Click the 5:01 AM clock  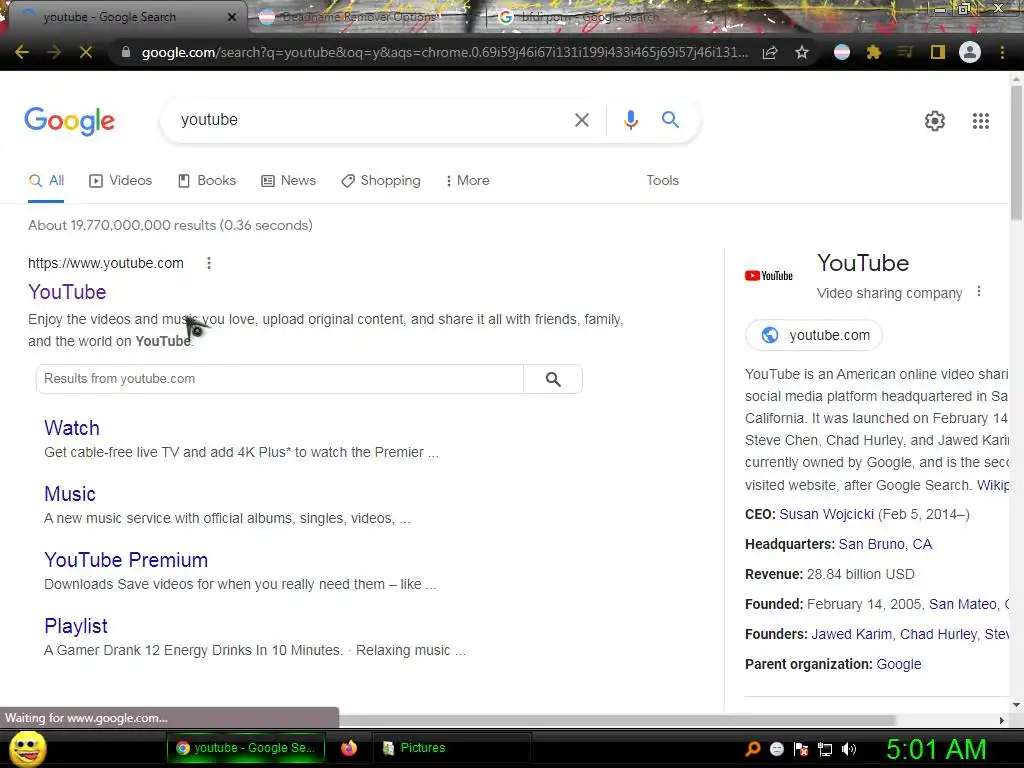pos(936,750)
